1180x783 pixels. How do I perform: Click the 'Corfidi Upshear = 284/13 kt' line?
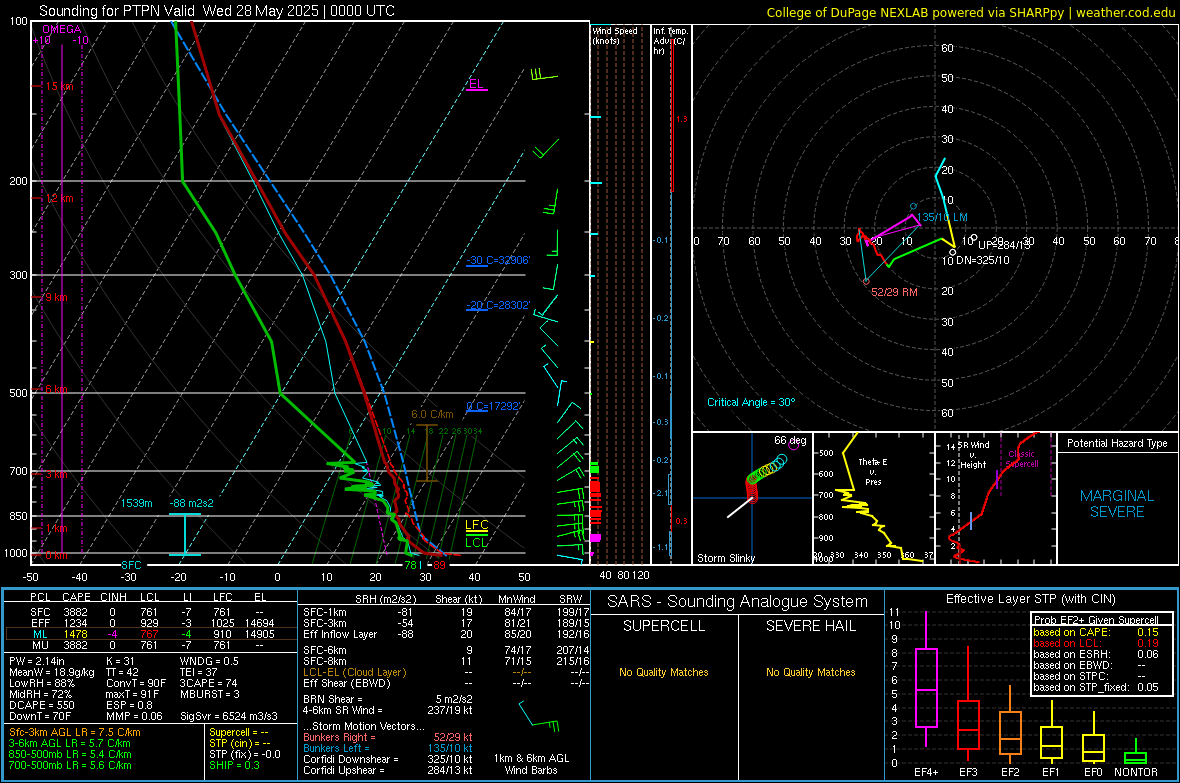click(x=388, y=770)
